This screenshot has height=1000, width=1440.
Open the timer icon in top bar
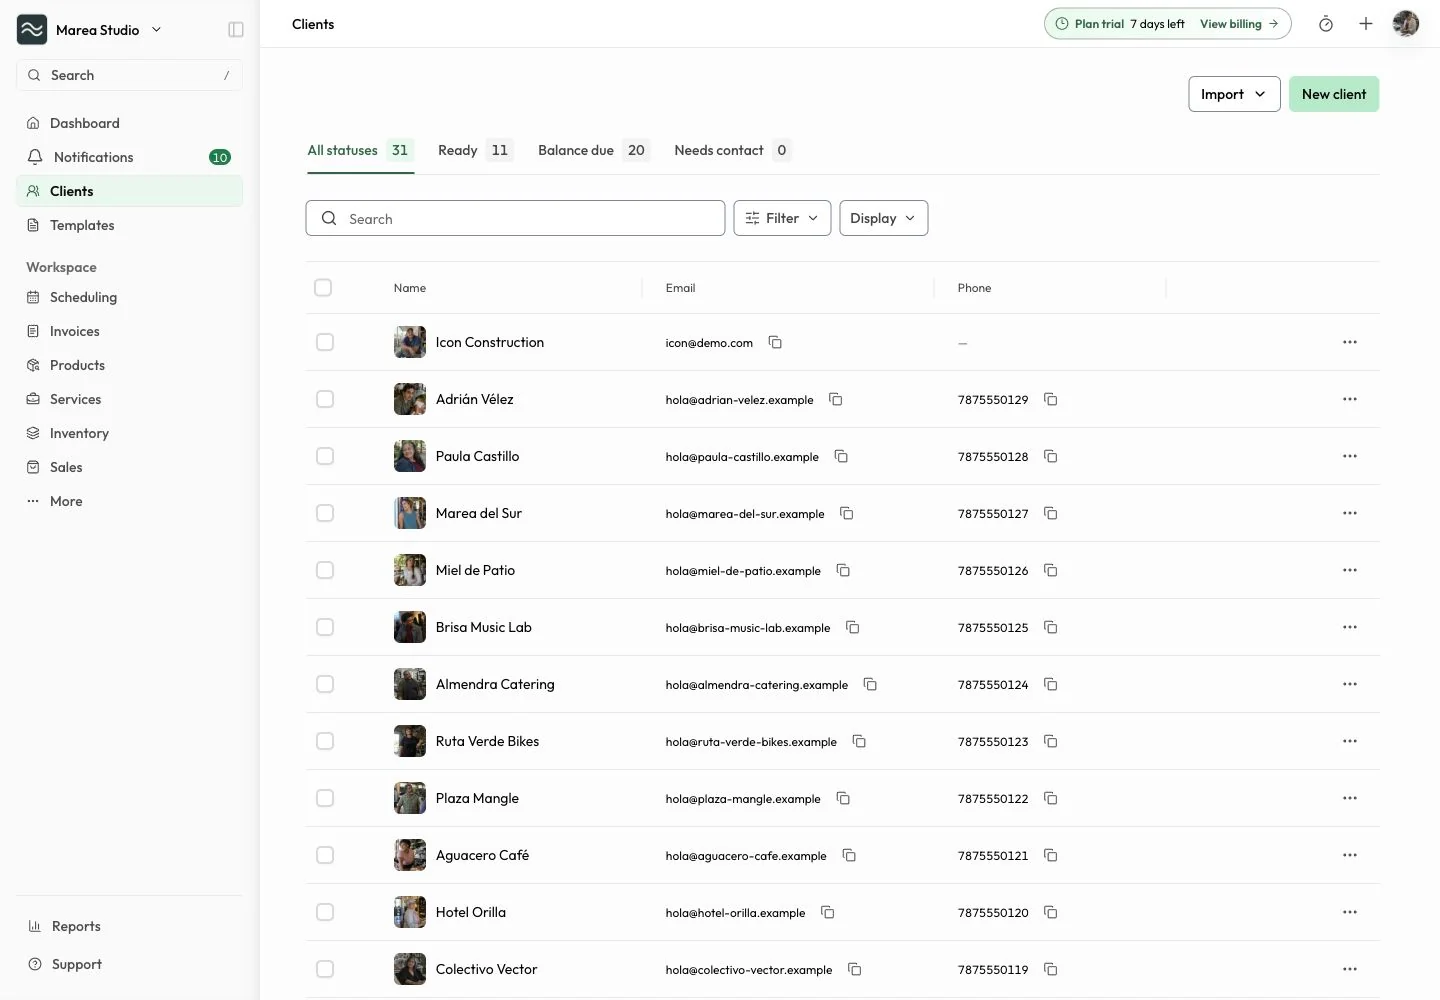1326,24
